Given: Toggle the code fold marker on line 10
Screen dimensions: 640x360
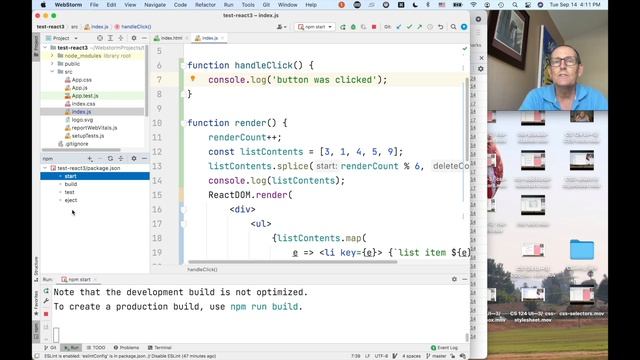Looking at the screenshot, I should tap(182, 123).
